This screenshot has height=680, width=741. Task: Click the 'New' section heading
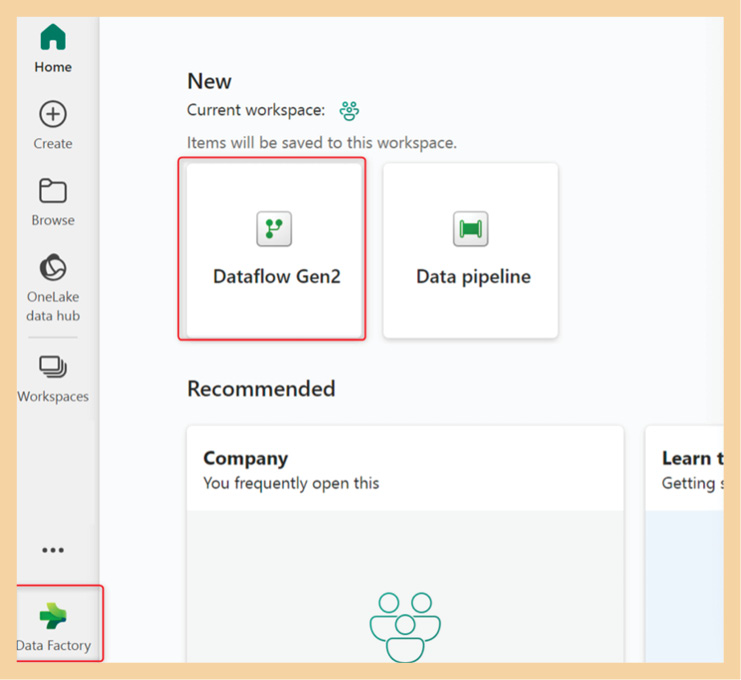(x=209, y=81)
